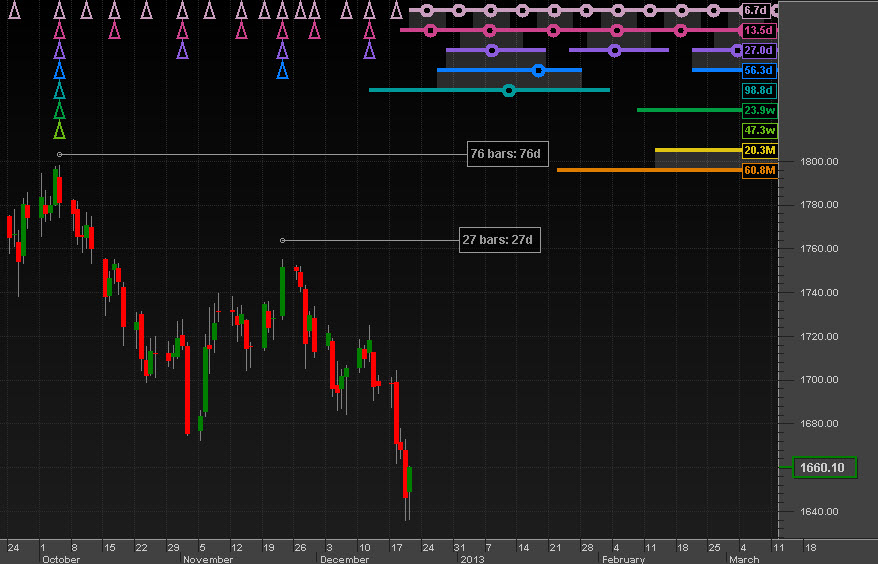This screenshot has height=564, width=878.
Task: Open the orange 60.8M cycle label
Action: pos(757,170)
